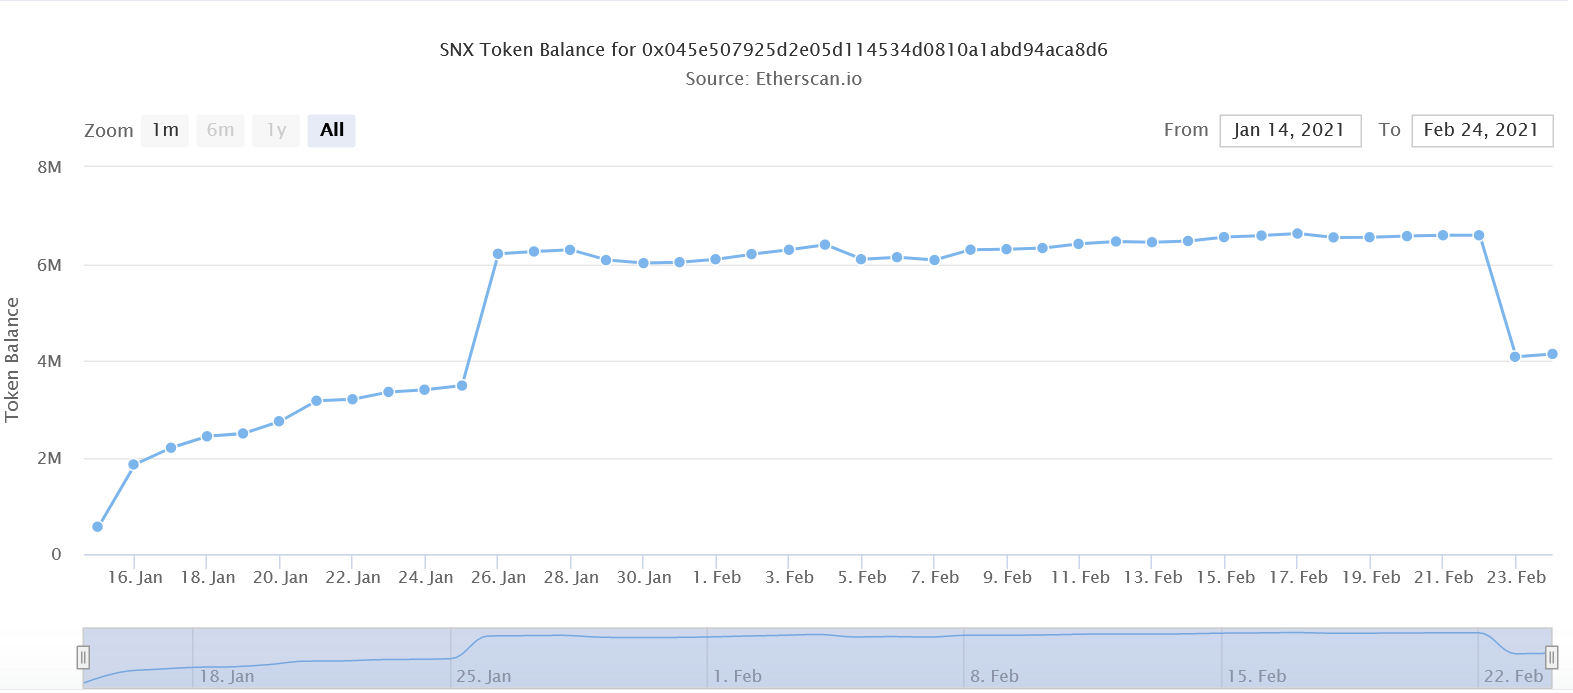1573x693 pixels.
Task: Click the Token Balance axis title
Action: coord(13,360)
